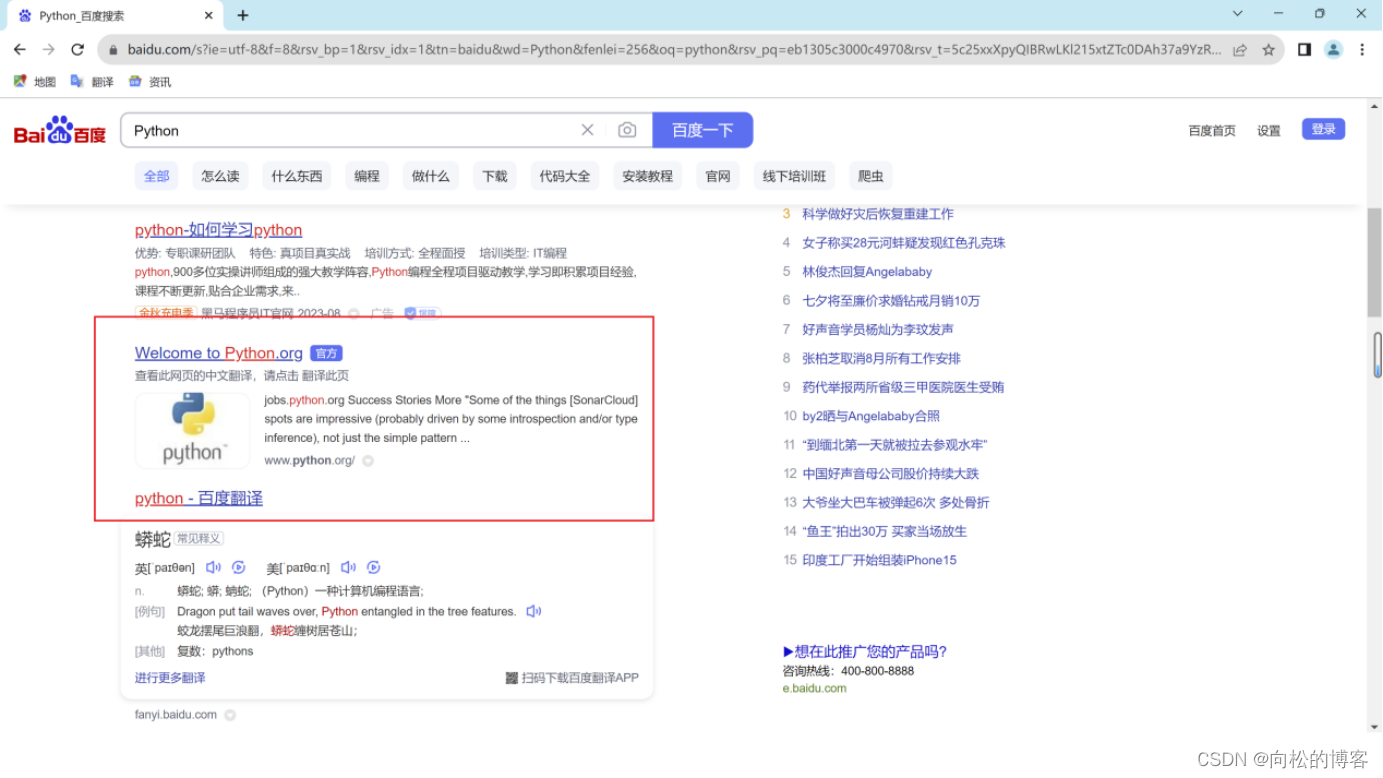This screenshot has height=778, width=1383.
Task: Open the python-如何学习python ad link
Action: point(218,230)
